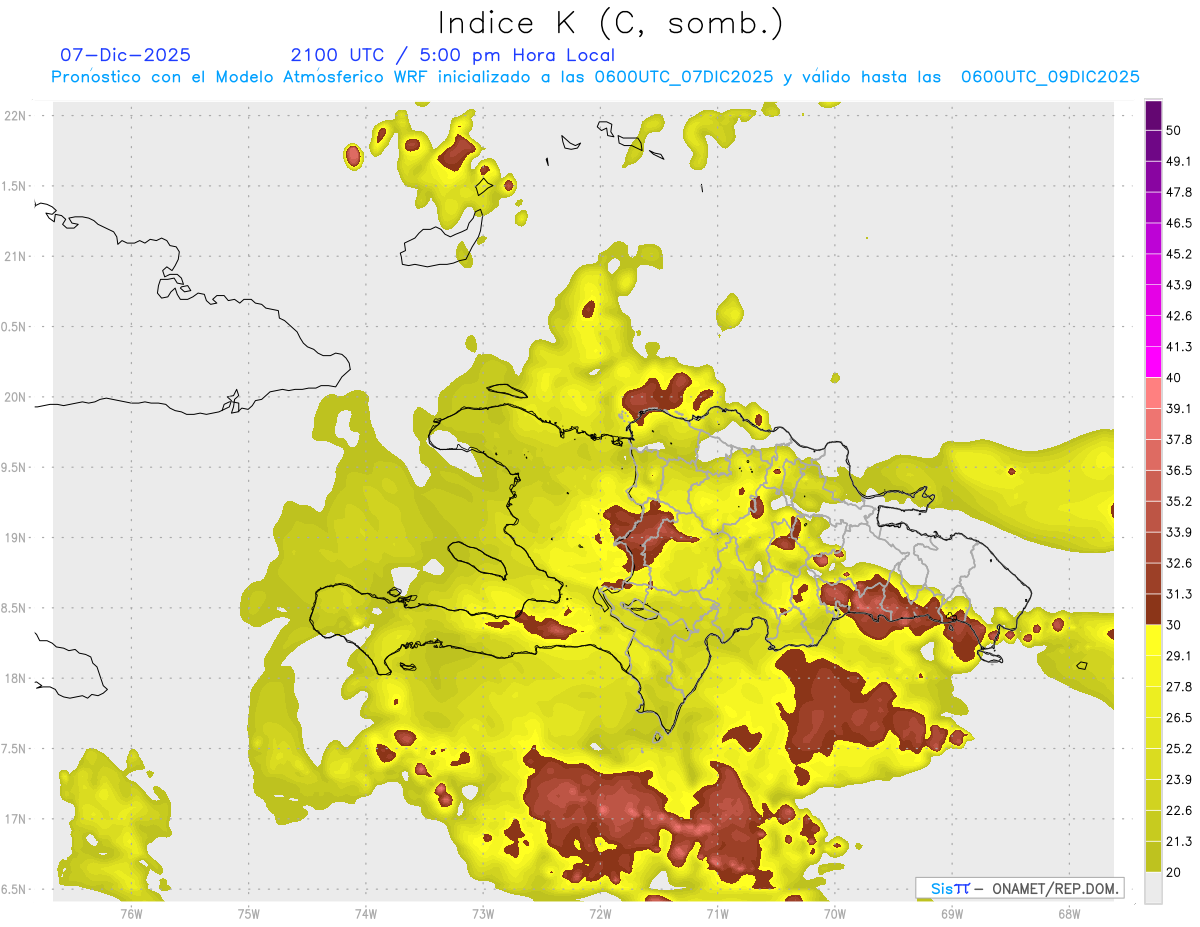Click the light gray colorbar swatch below 20
Image resolution: width=1200 pixels, height=927 pixels.
(1153, 888)
